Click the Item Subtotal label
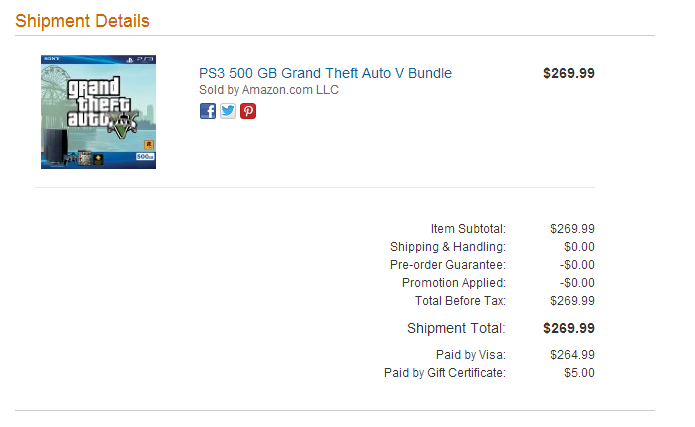This screenshot has width=695, height=427. 468,229
